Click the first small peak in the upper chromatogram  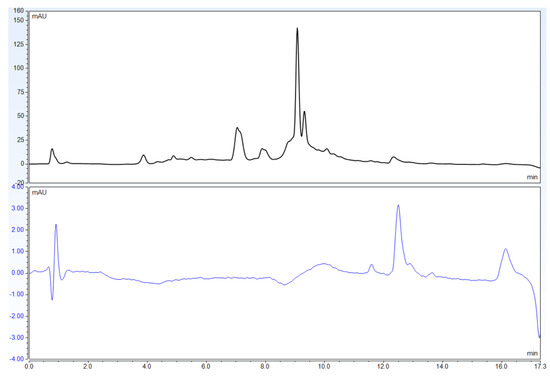coord(53,156)
